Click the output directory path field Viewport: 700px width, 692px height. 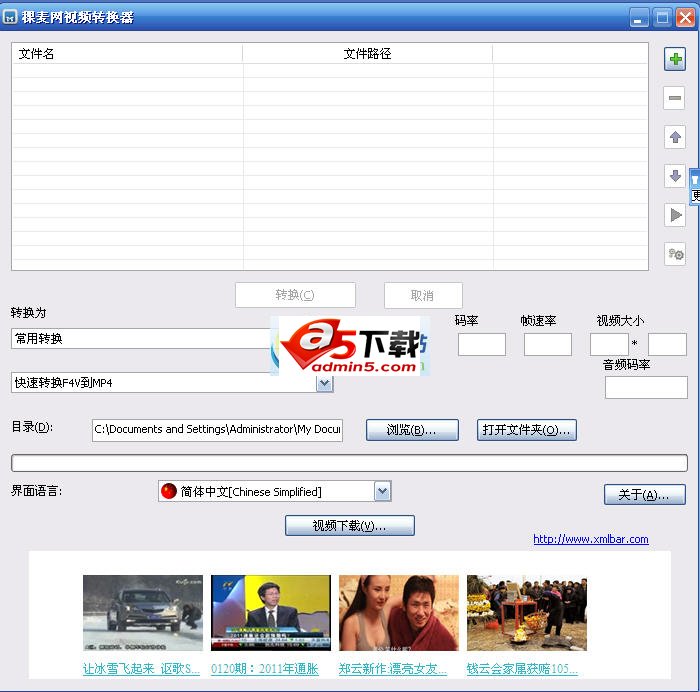[x=217, y=430]
